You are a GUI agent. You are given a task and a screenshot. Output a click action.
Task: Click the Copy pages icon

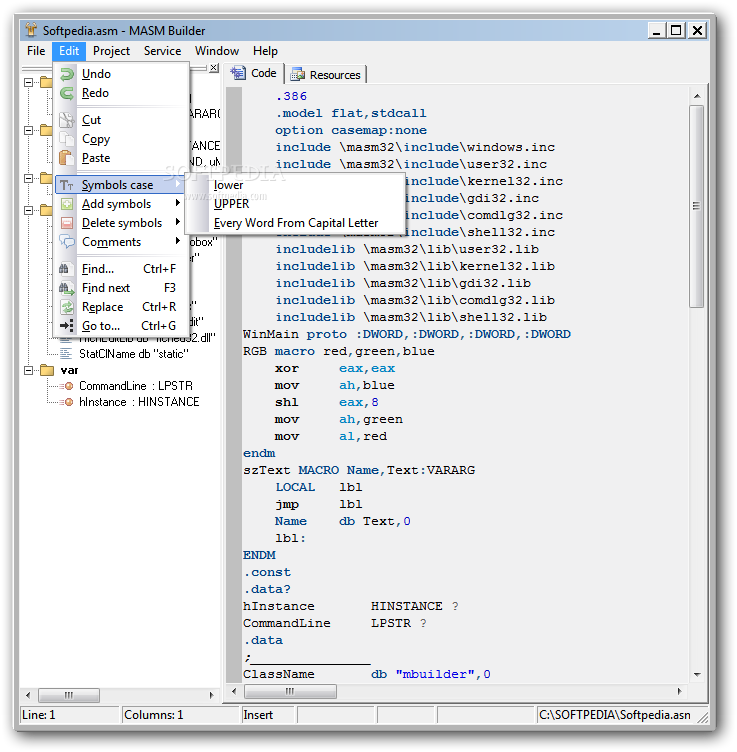67,139
